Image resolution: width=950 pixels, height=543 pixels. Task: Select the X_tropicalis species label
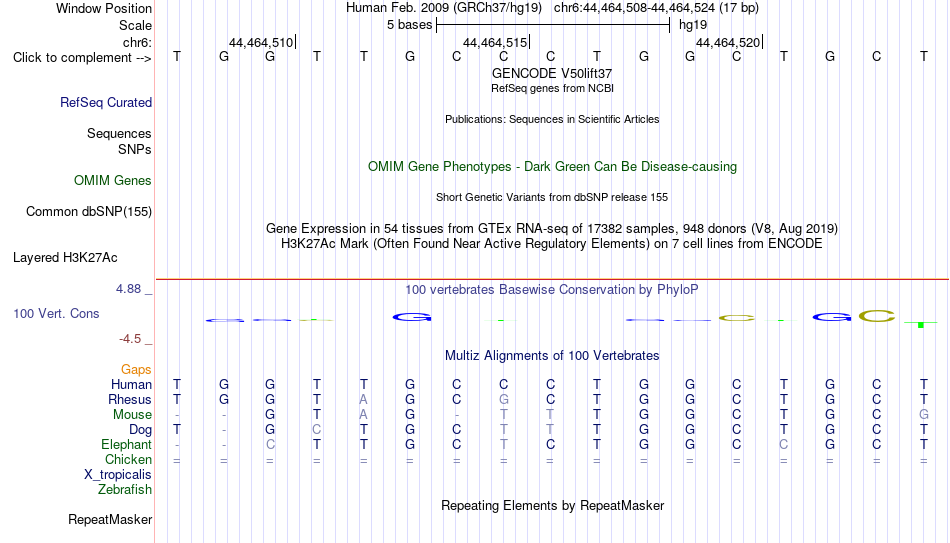coord(118,475)
